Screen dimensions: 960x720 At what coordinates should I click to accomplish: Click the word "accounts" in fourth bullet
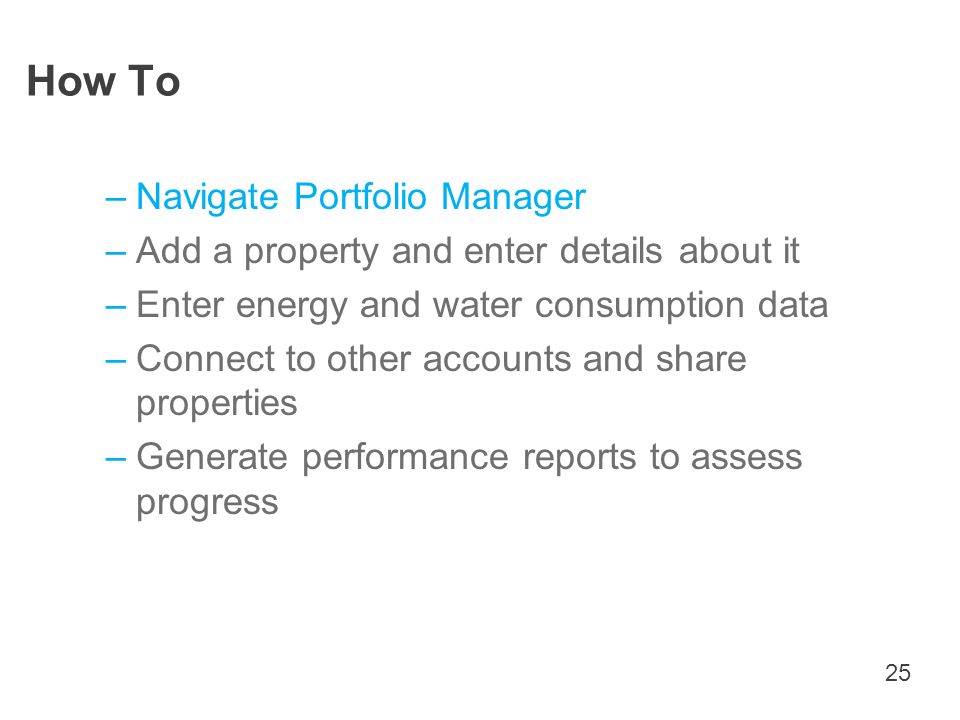496,360
